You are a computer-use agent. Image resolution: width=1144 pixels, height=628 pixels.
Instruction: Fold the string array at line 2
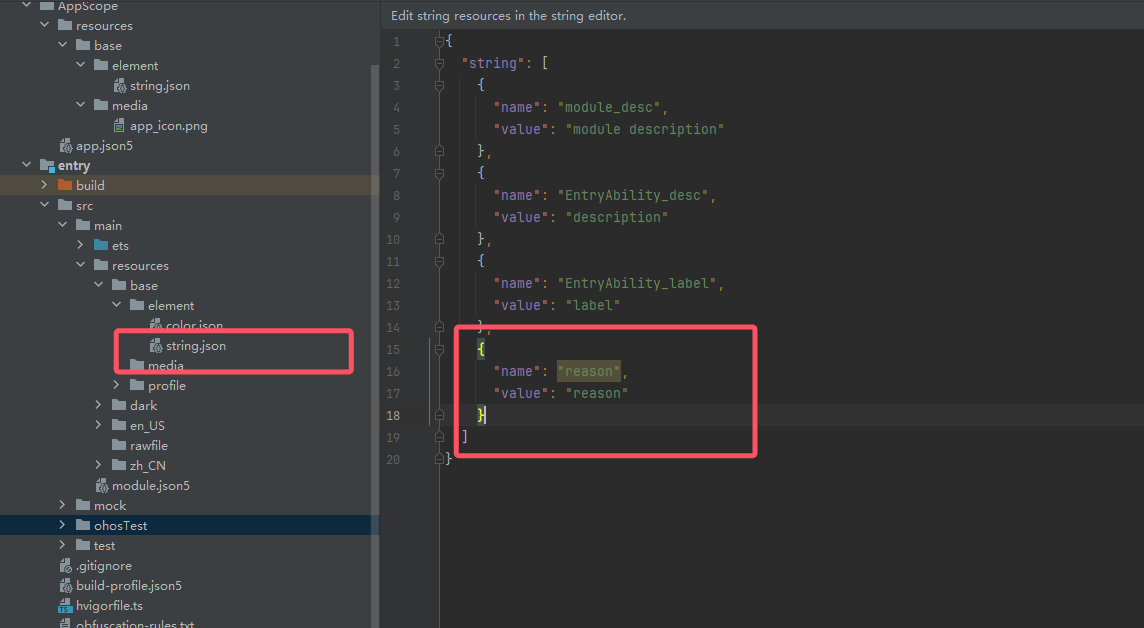439,63
